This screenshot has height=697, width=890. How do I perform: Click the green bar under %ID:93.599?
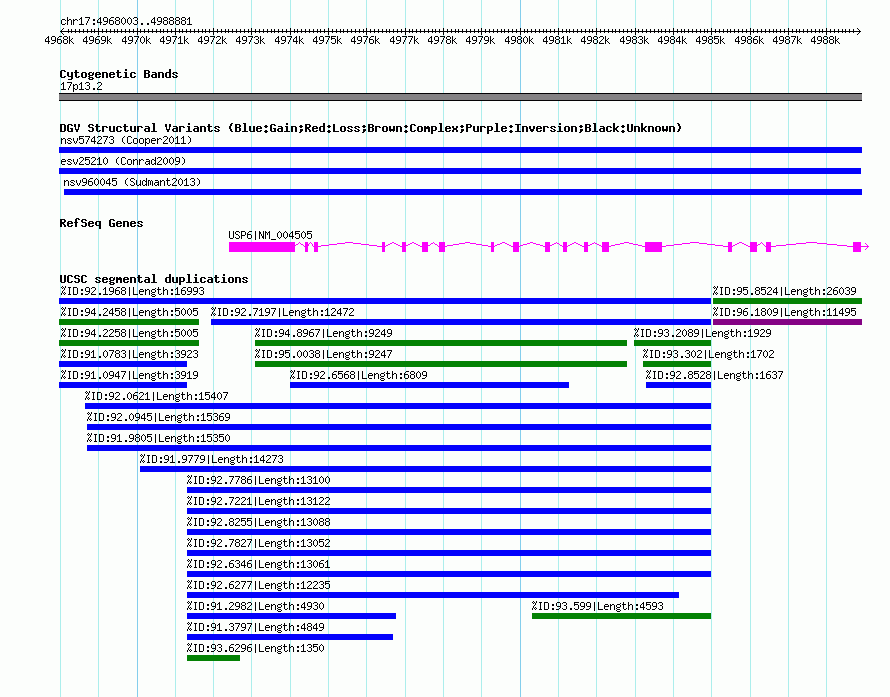[x=622, y=616]
